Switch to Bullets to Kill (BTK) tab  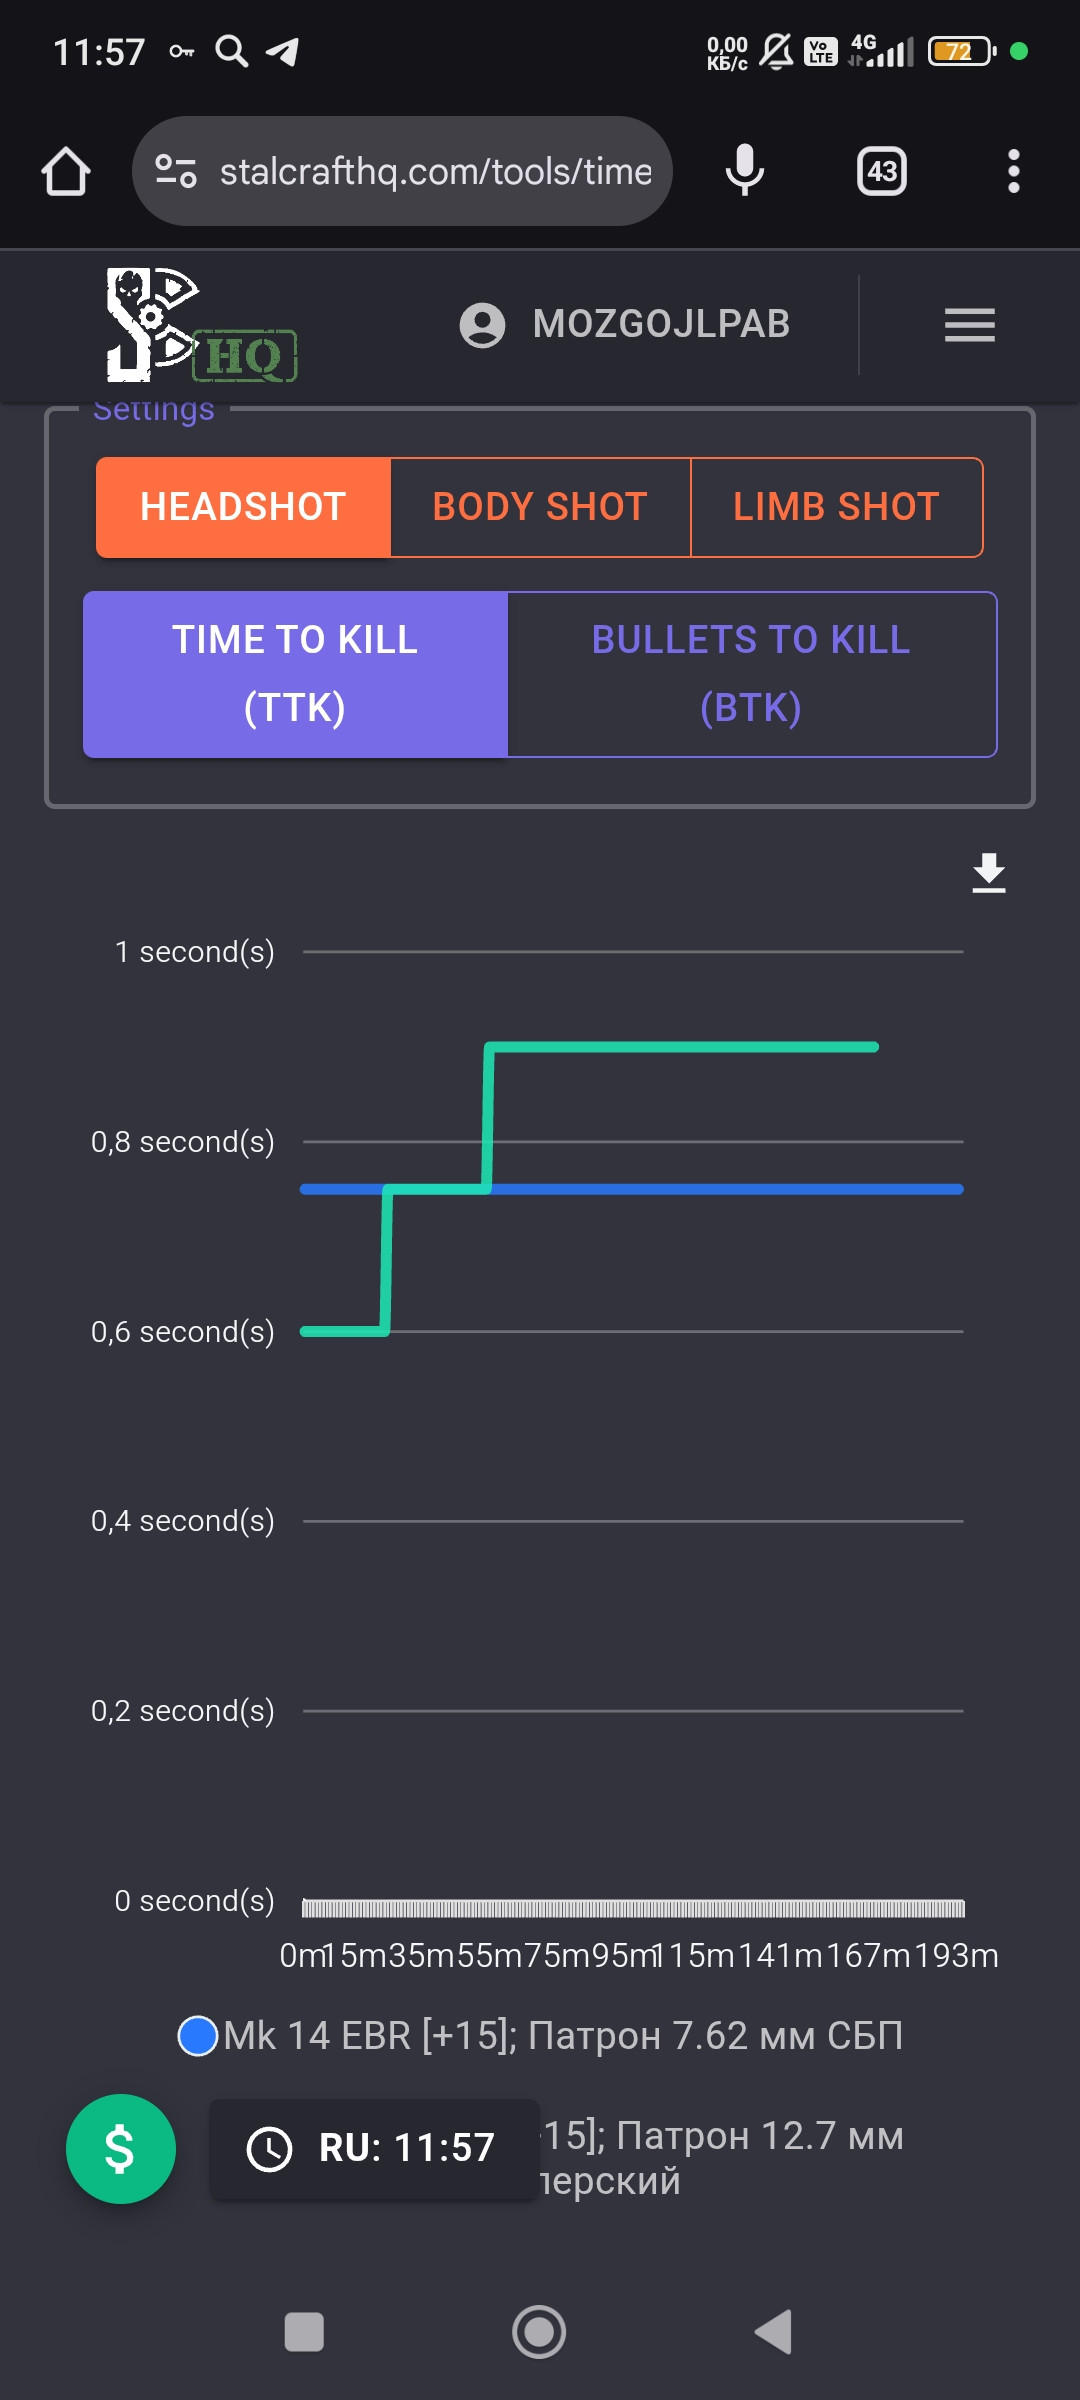pos(752,674)
